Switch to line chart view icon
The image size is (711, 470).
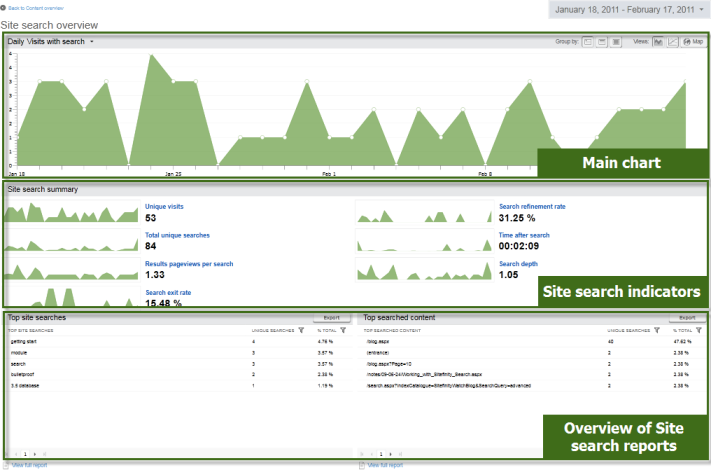[673, 42]
